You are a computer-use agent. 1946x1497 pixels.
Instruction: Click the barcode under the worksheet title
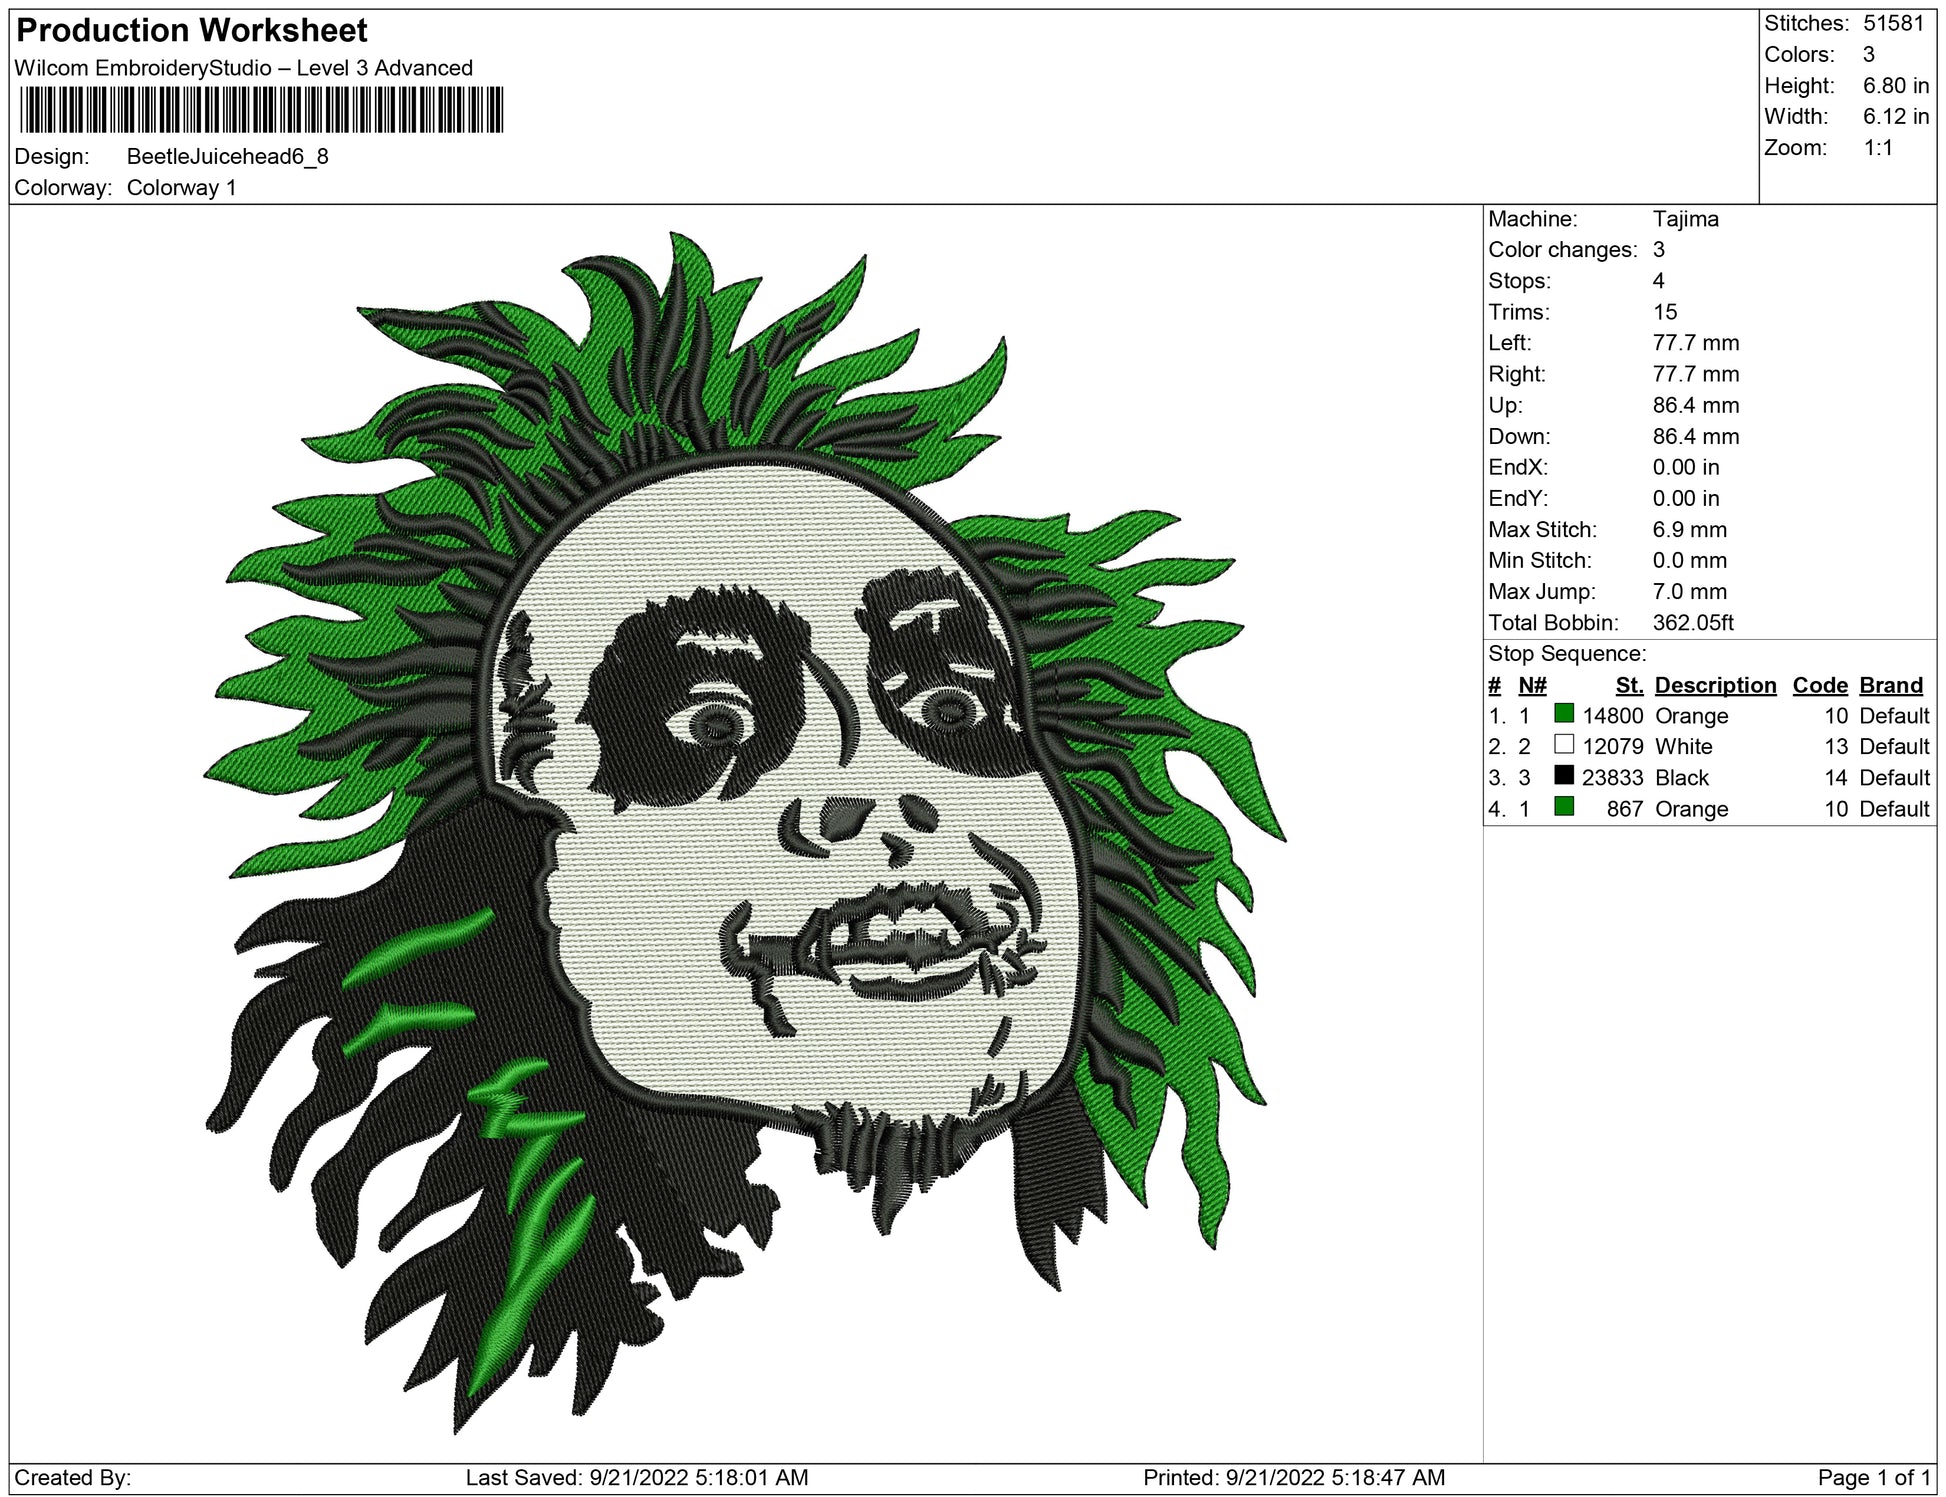[261, 110]
